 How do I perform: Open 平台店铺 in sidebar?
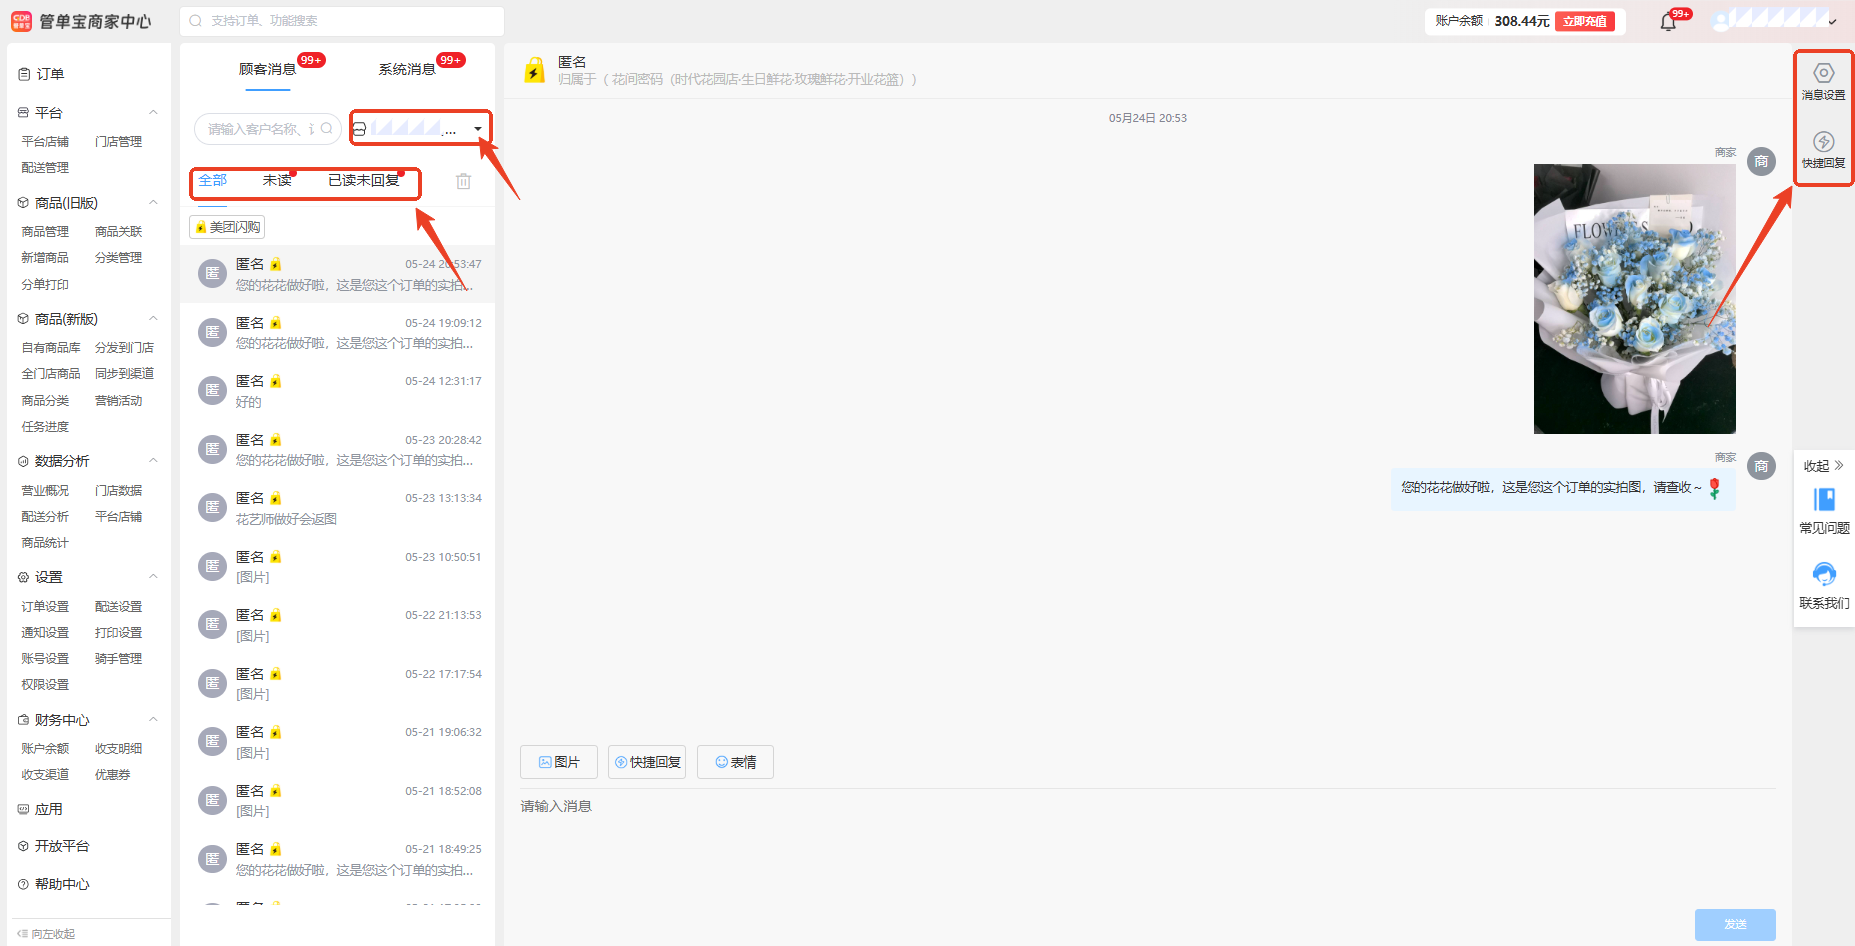point(45,141)
